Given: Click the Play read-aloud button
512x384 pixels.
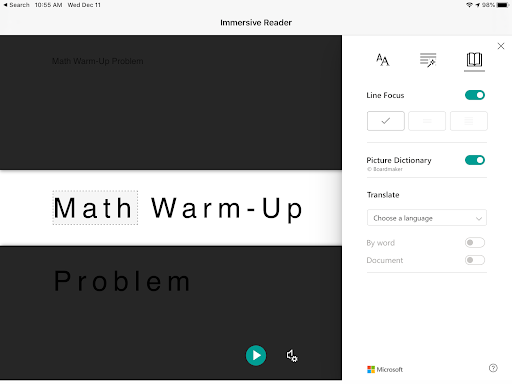Looking at the screenshot, I should [x=256, y=356].
